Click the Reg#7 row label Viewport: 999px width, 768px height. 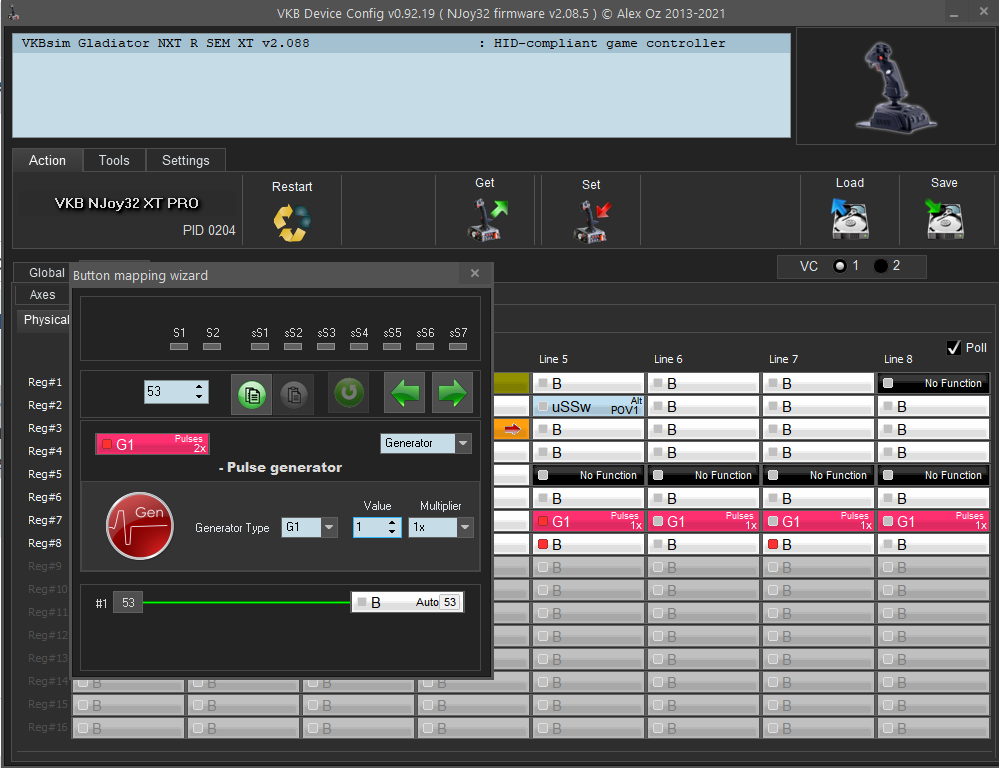pyautogui.click(x=45, y=520)
